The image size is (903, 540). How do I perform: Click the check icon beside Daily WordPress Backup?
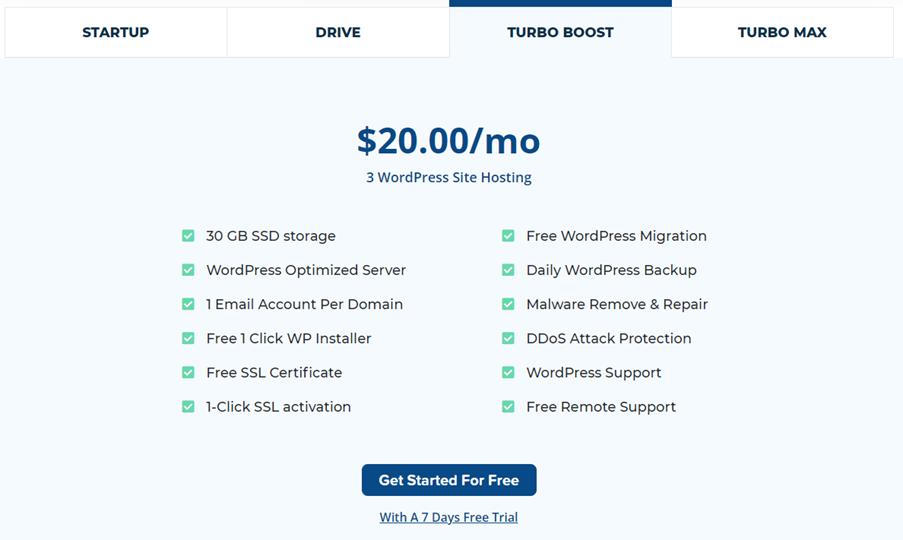coord(508,270)
